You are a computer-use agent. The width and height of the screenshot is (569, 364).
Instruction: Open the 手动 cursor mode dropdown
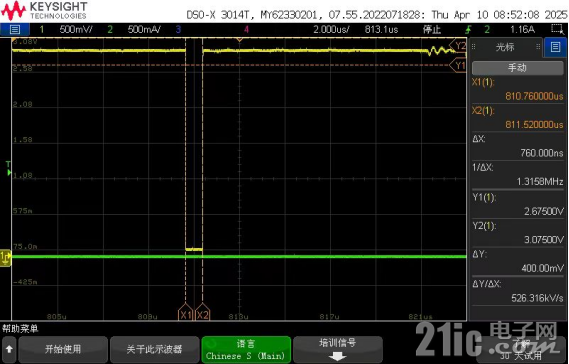pyautogui.click(x=517, y=68)
